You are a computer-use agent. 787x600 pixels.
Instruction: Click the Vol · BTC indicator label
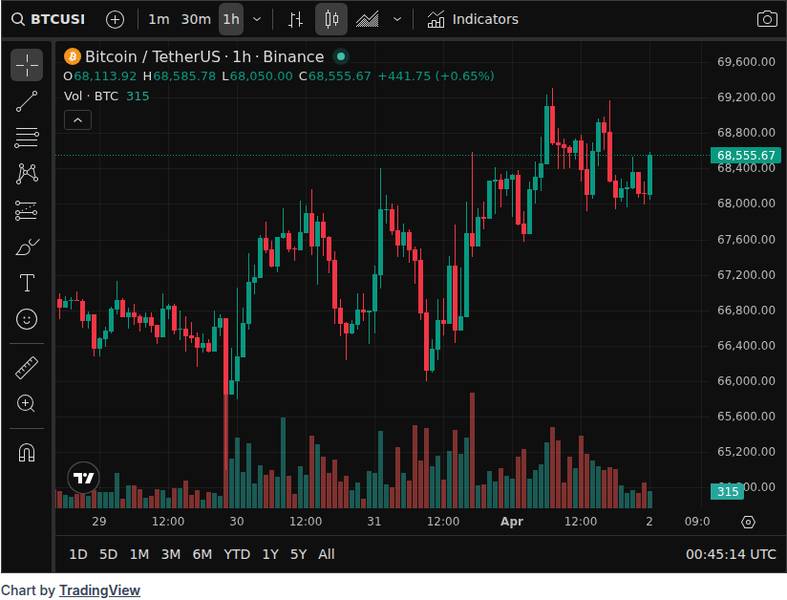click(91, 96)
